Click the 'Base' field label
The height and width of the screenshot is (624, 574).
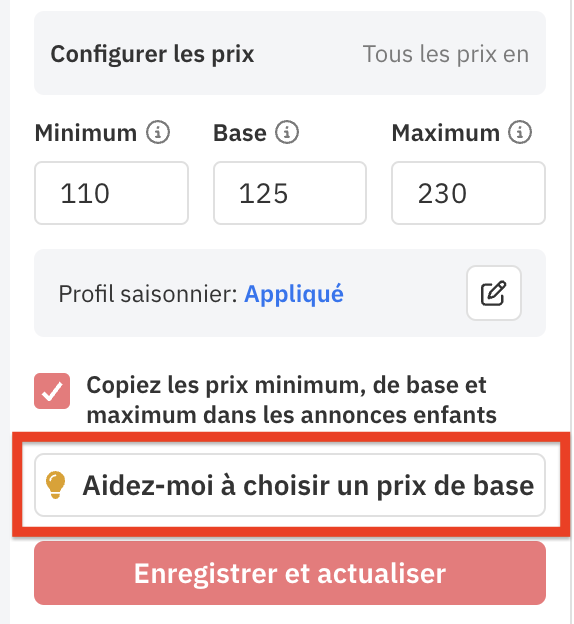point(240,133)
